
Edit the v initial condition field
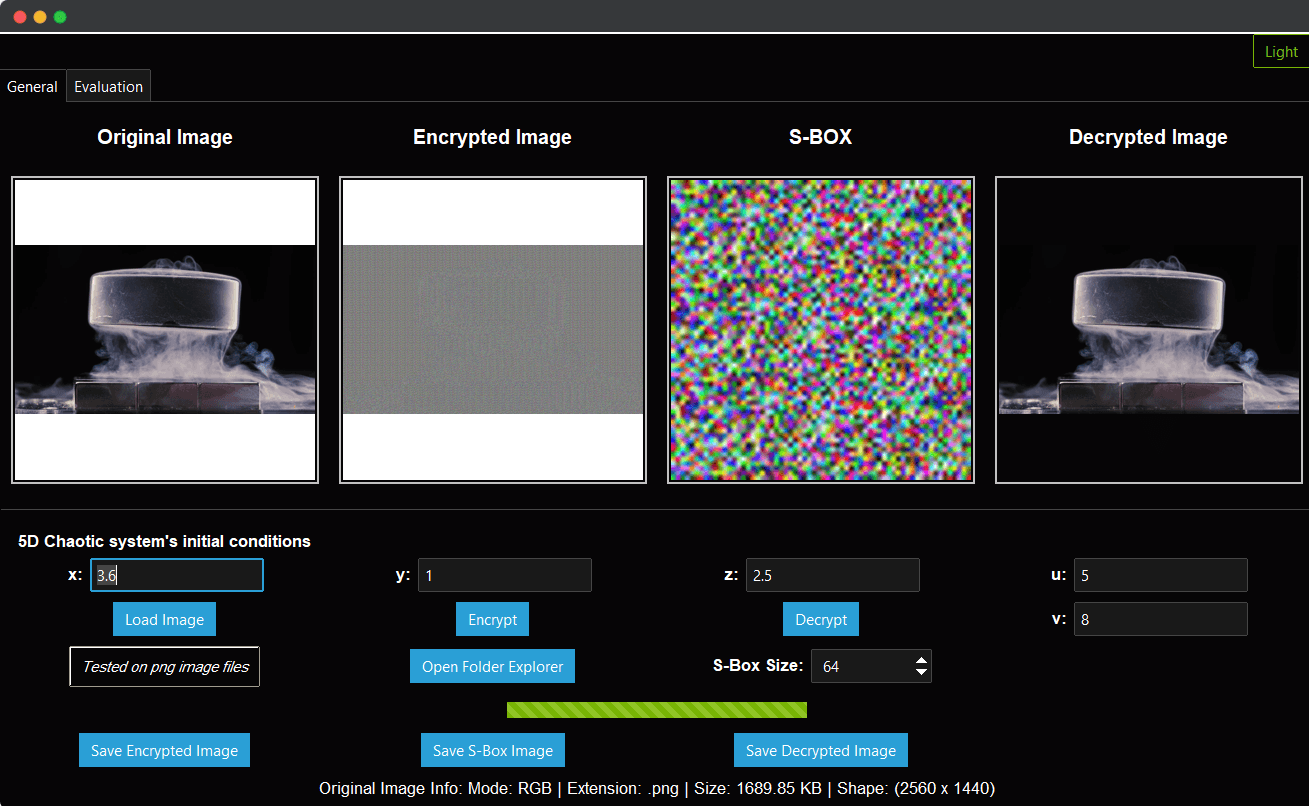click(x=1160, y=619)
